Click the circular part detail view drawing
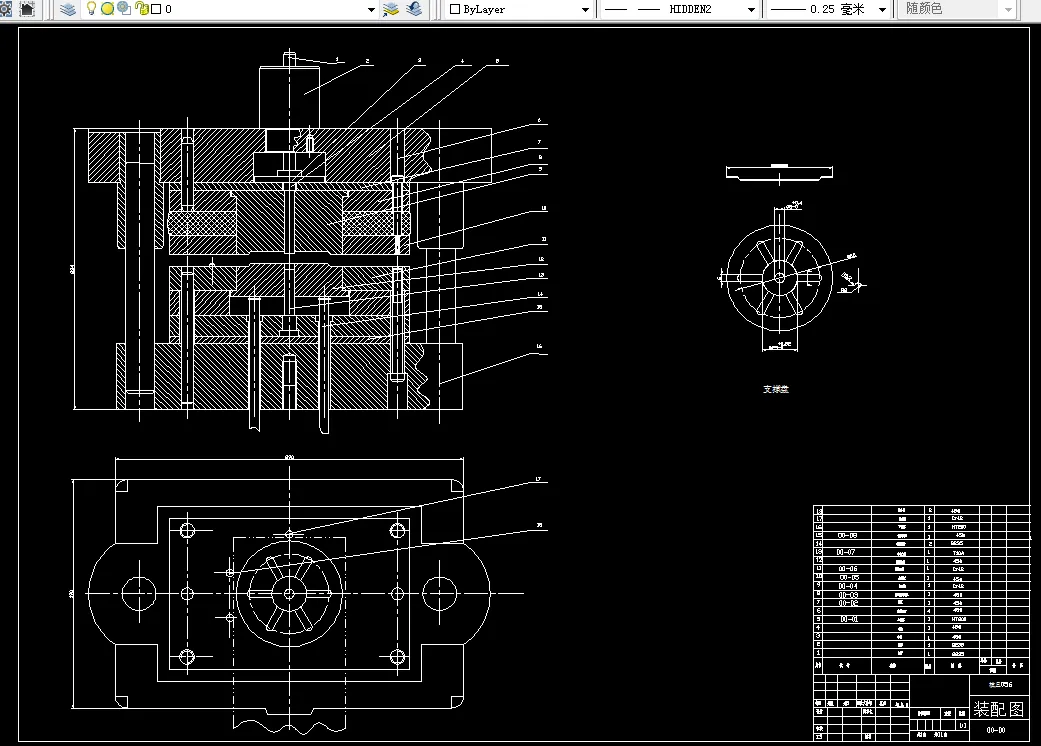Image resolution: width=1041 pixels, height=746 pixels. (779, 277)
